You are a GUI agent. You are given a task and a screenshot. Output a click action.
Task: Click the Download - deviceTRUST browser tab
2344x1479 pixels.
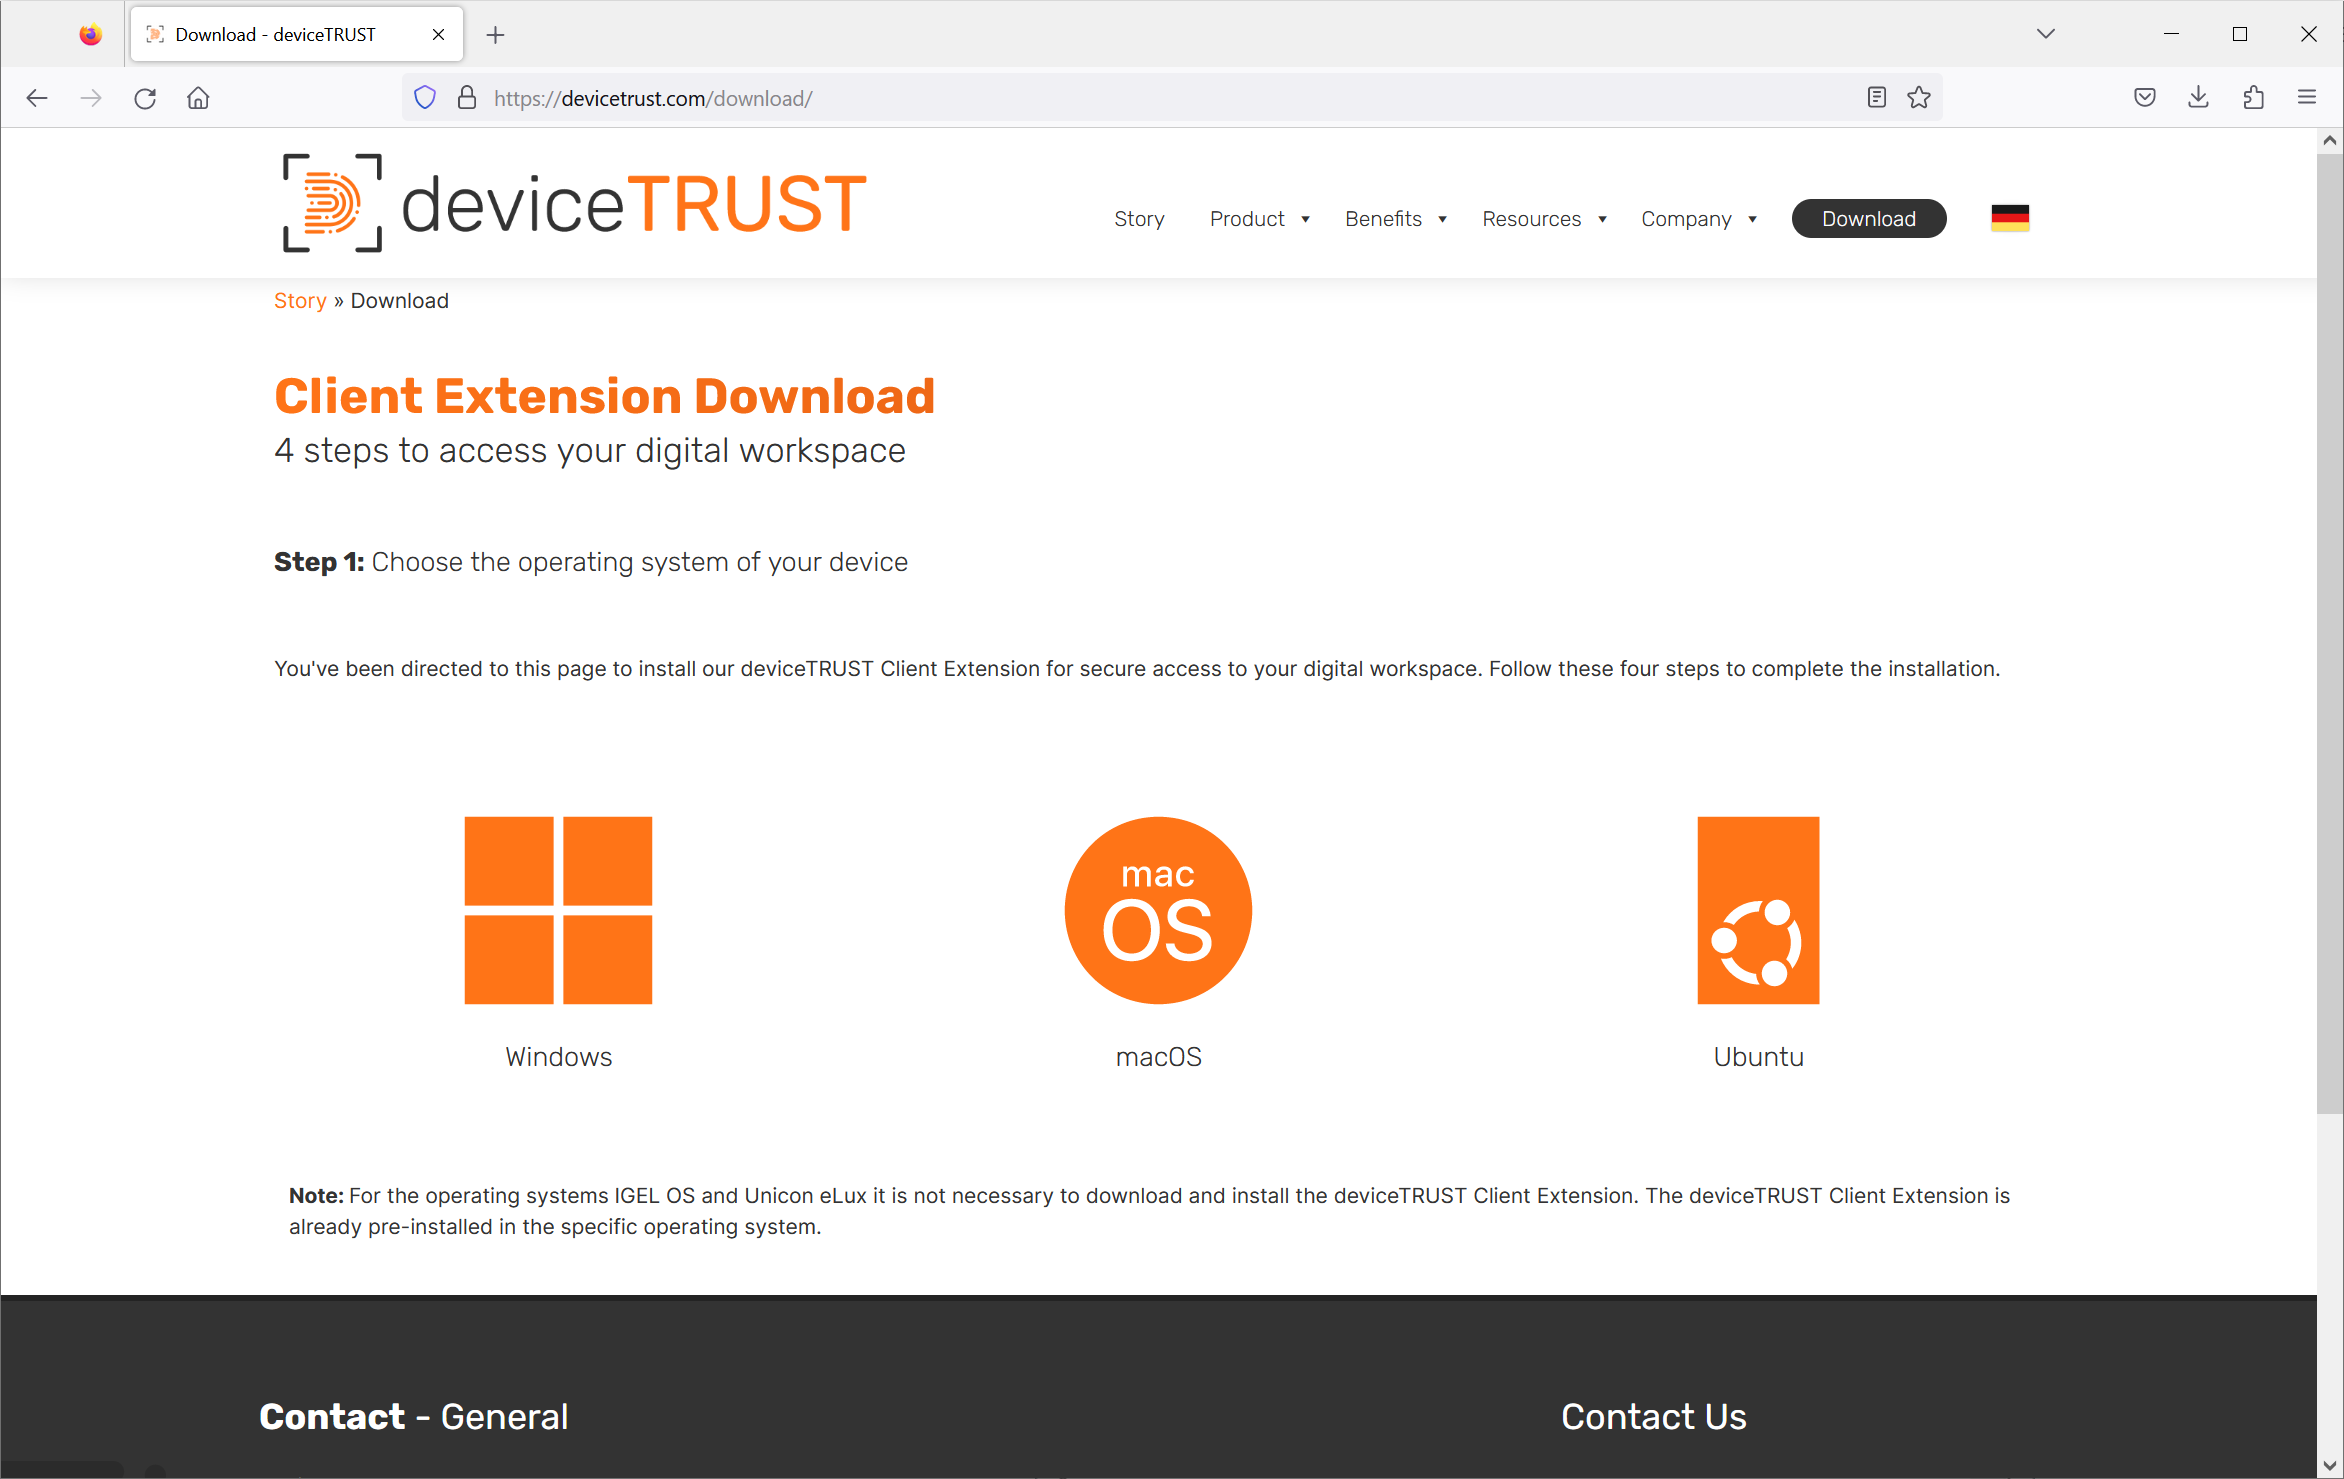point(275,33)
